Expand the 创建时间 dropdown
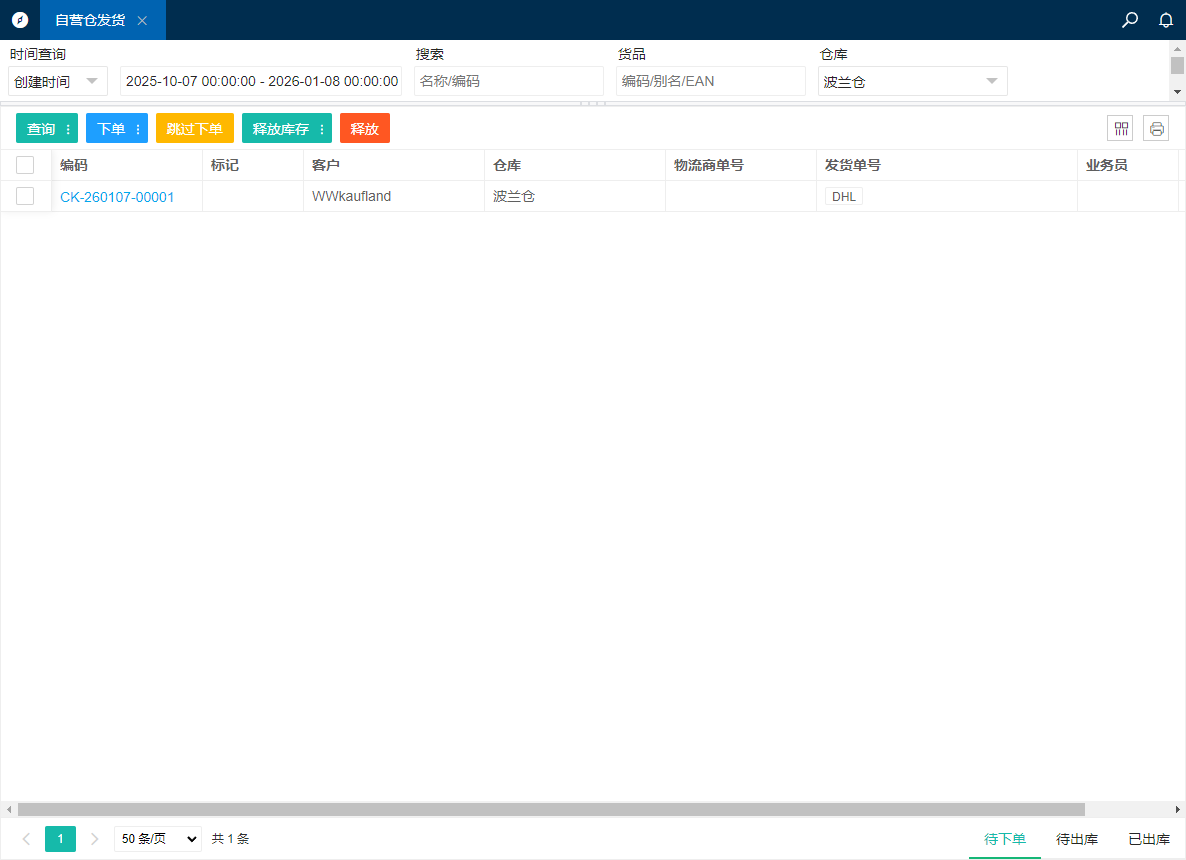Viewport: 1186px width, 860px height. tap(58, 81)
